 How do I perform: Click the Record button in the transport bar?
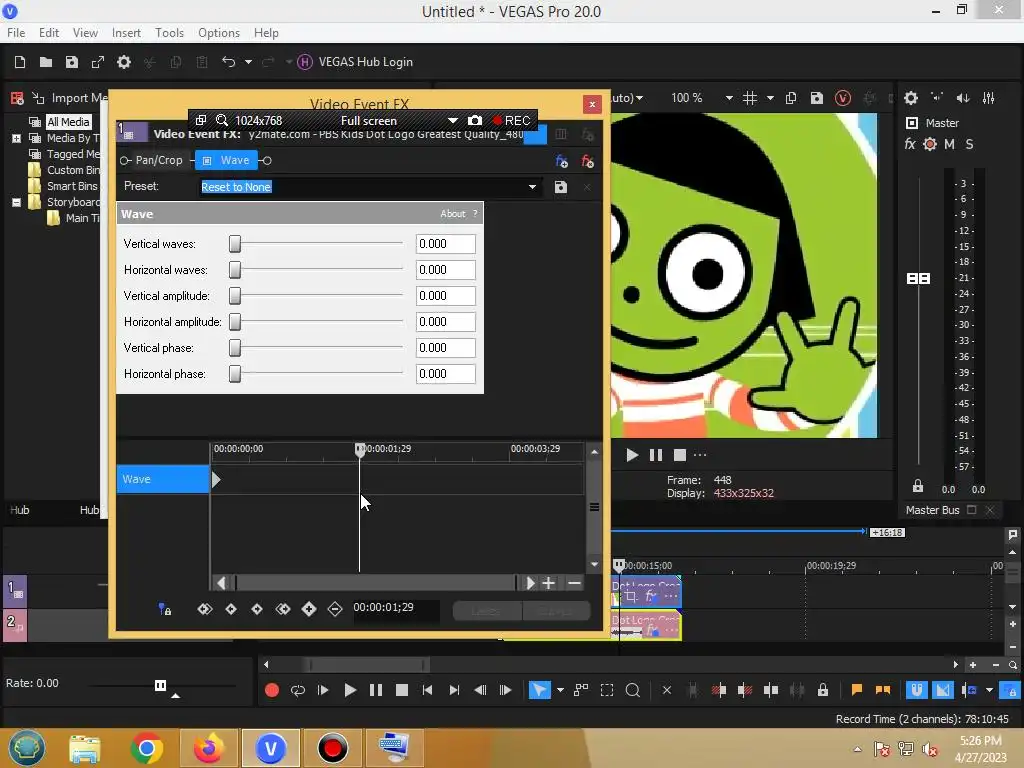click(272, 690)
